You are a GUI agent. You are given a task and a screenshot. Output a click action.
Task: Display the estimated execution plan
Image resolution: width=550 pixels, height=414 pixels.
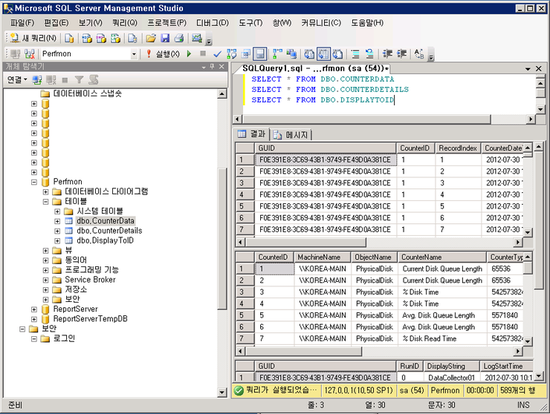[x=232, y=54]
